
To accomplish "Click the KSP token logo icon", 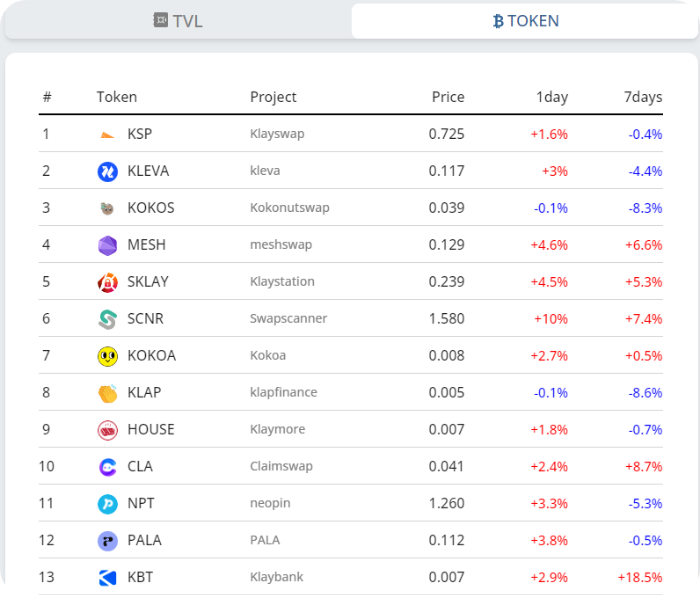I will click(x=107, y=134).
